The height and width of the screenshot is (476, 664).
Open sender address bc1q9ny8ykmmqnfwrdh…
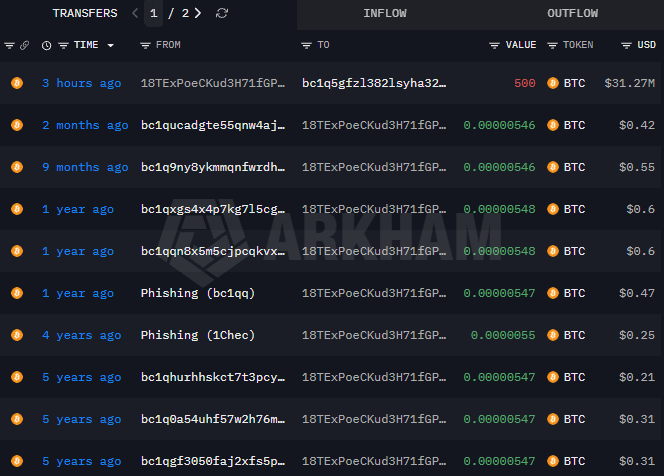click(x=213, y=167)
